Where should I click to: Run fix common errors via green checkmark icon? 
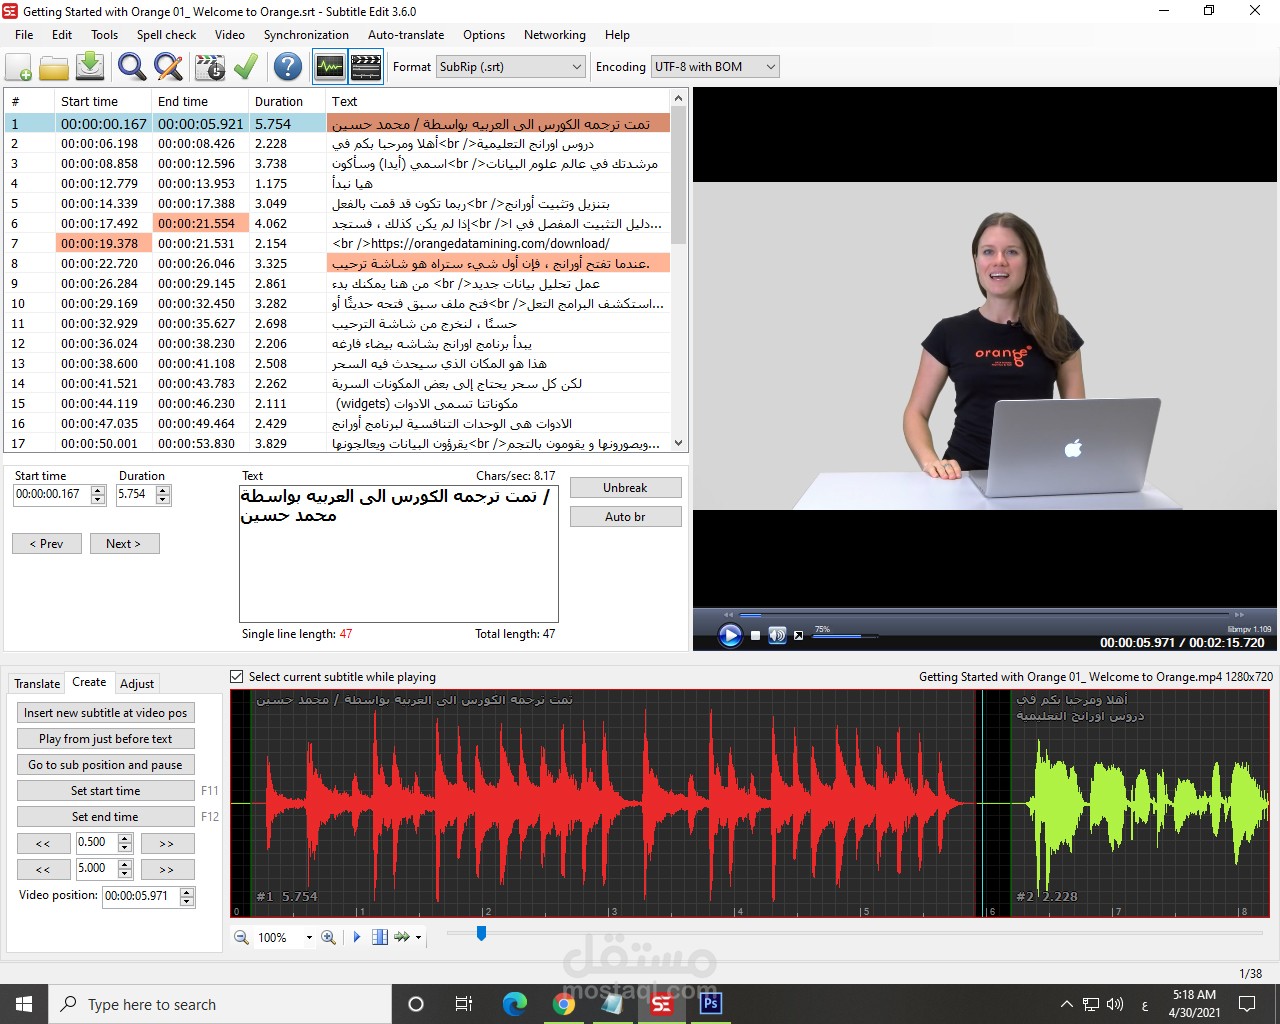(246, 66)
